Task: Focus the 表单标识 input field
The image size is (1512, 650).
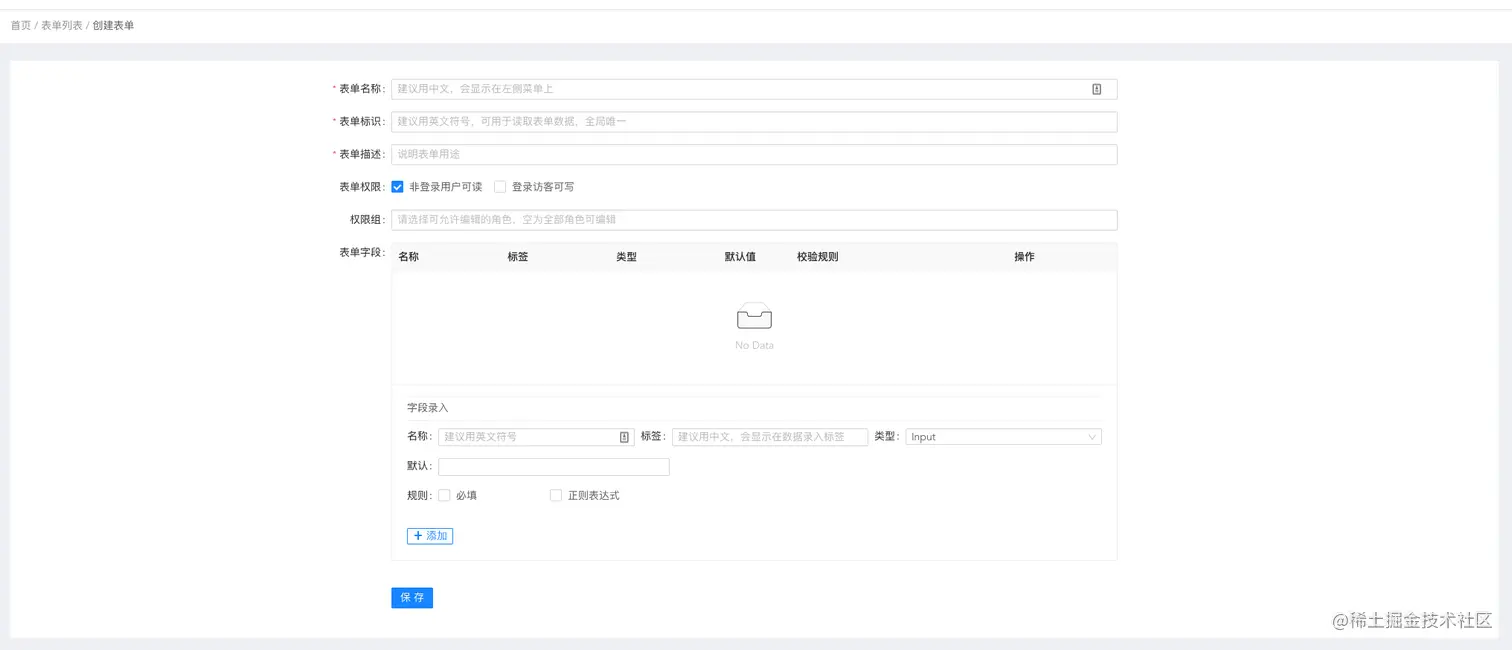Action: (754, 122)
